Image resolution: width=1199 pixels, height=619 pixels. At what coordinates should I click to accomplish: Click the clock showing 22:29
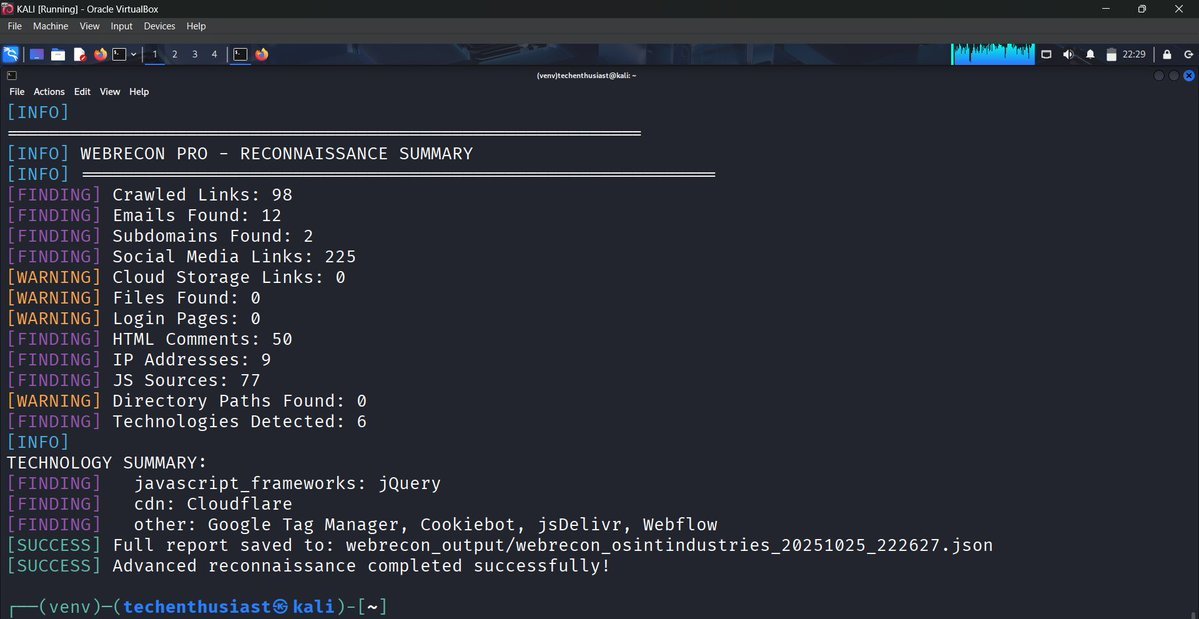pyautogui.click(x=1134, y=54)
